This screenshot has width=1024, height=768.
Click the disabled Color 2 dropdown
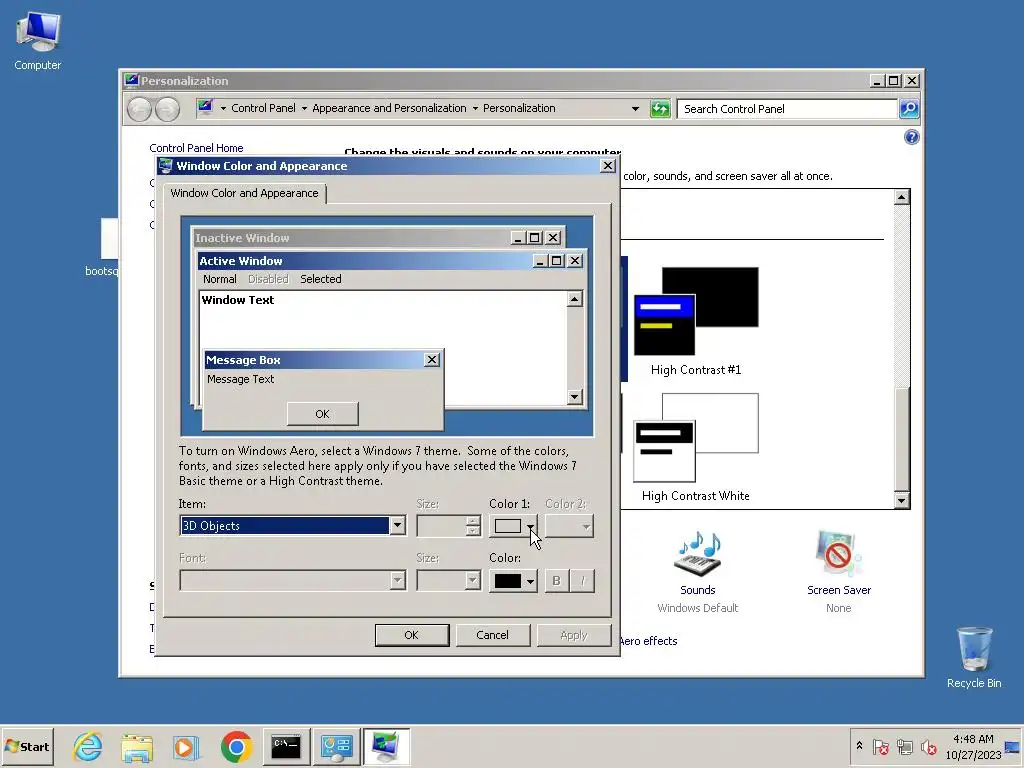pos(569,526)
